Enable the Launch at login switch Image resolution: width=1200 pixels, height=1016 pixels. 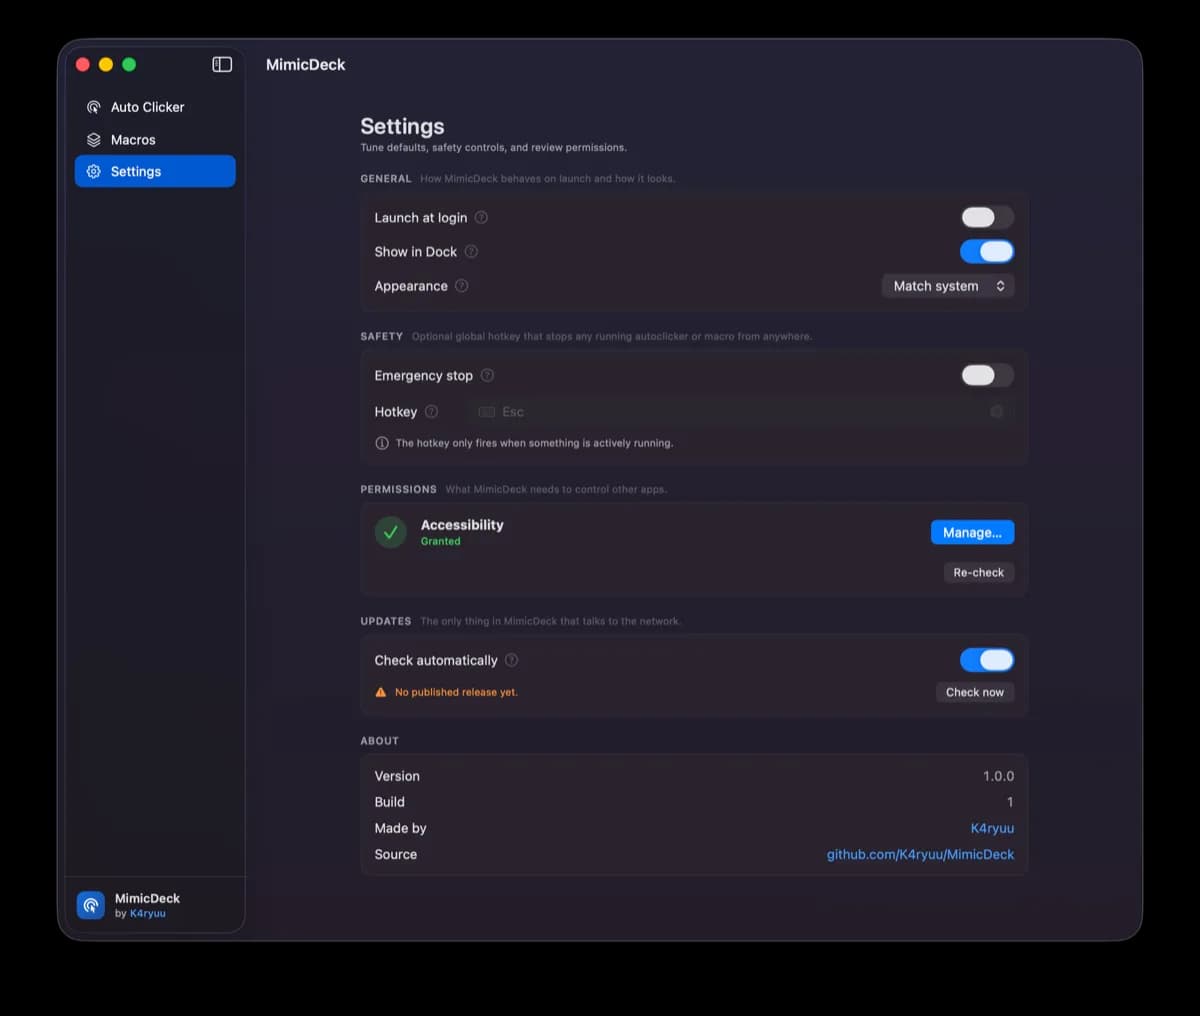(x=987, y=217)
